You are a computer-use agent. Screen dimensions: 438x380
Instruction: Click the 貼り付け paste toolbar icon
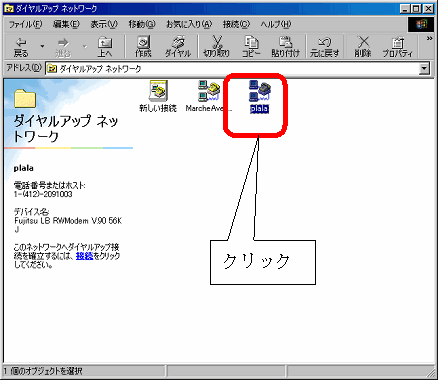pyautogui.click(x=285, y=46)
